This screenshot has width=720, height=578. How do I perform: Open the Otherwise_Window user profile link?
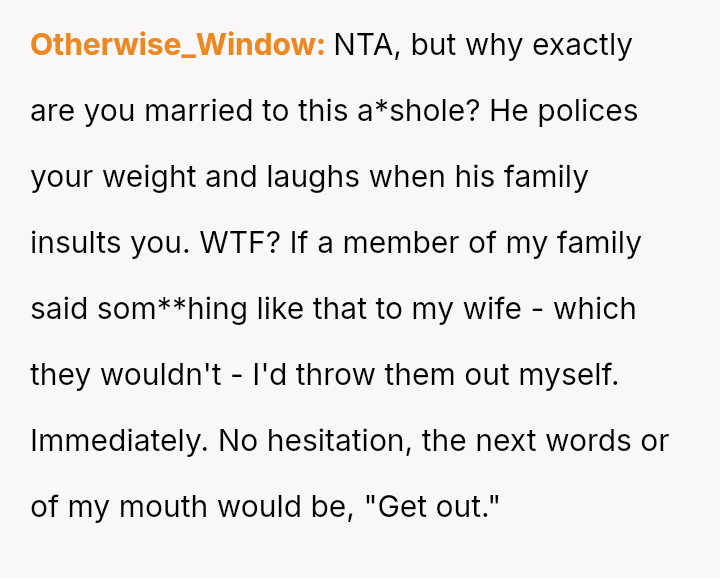click(177, 46)
